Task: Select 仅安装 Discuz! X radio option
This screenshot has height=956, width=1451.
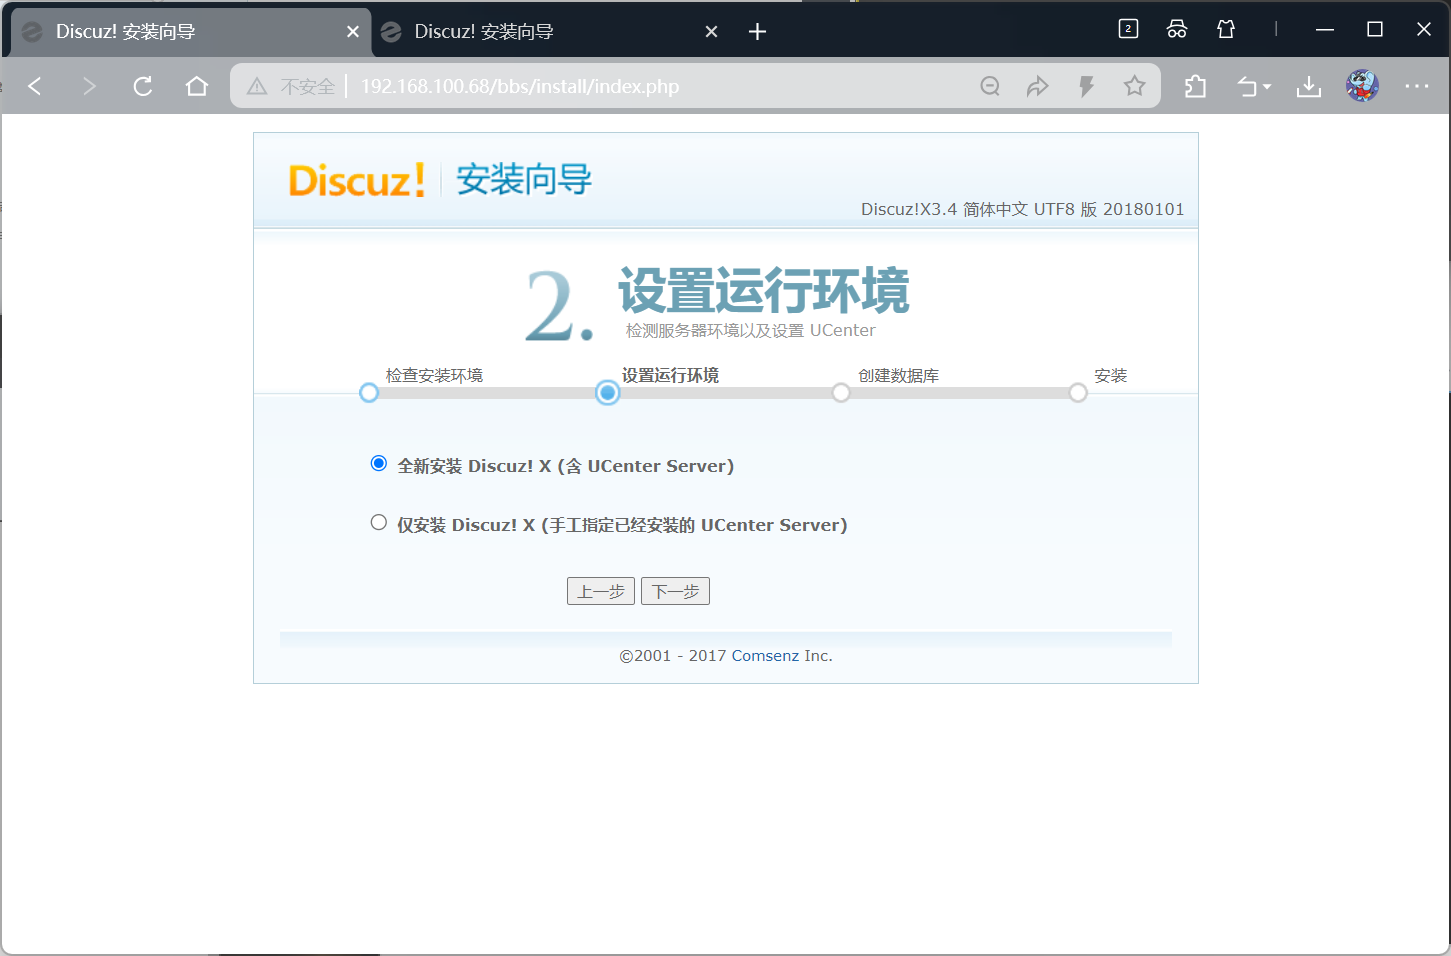Action: [379, 522]
